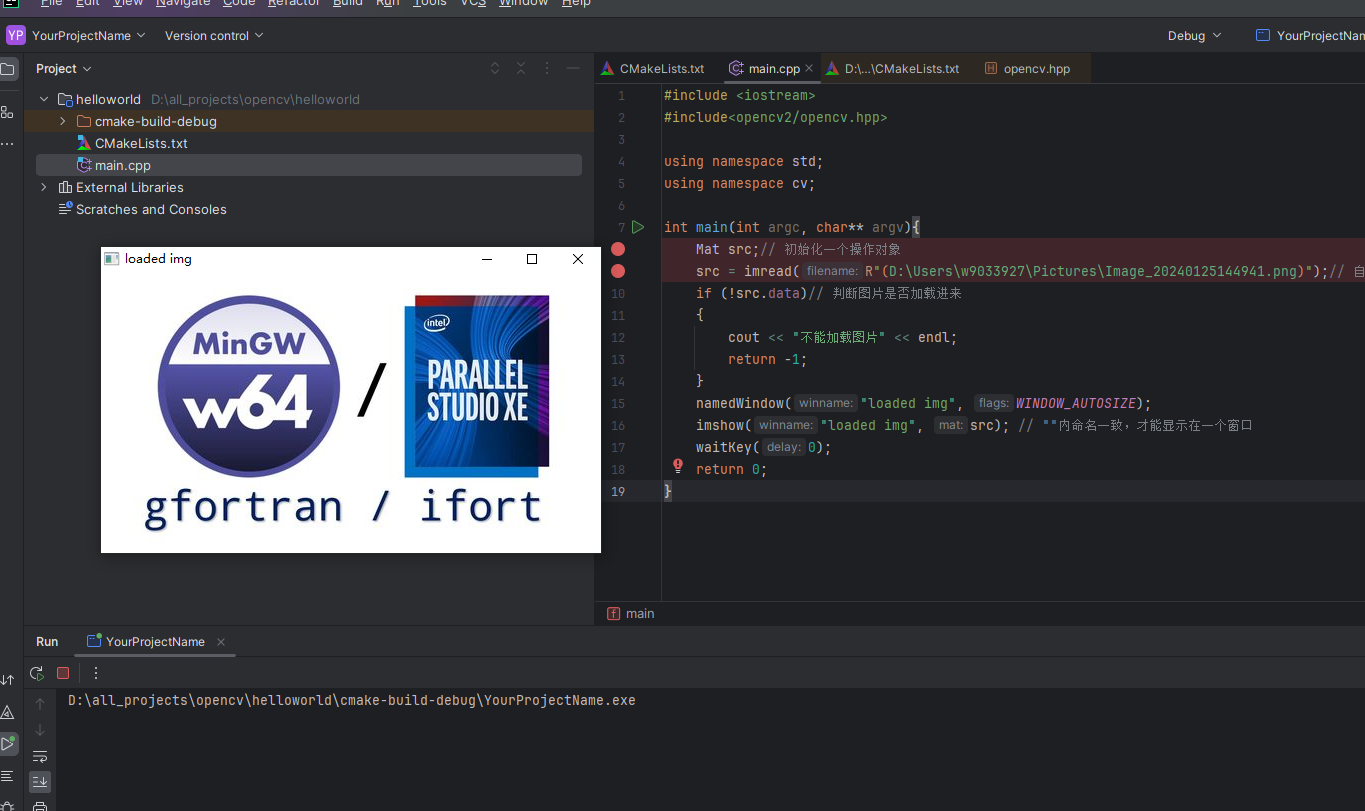Click the green run gutter arrow beside main
Image resolution: width=1365 pixels, height=811 pixels.
(638, 227)
